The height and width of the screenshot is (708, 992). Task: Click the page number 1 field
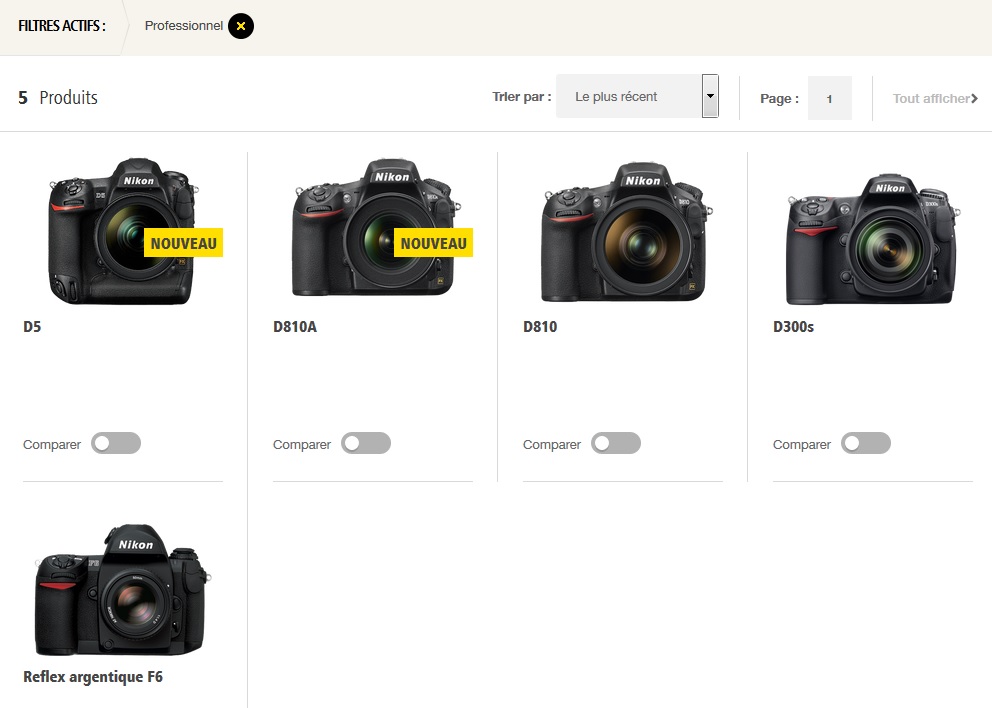829,98
